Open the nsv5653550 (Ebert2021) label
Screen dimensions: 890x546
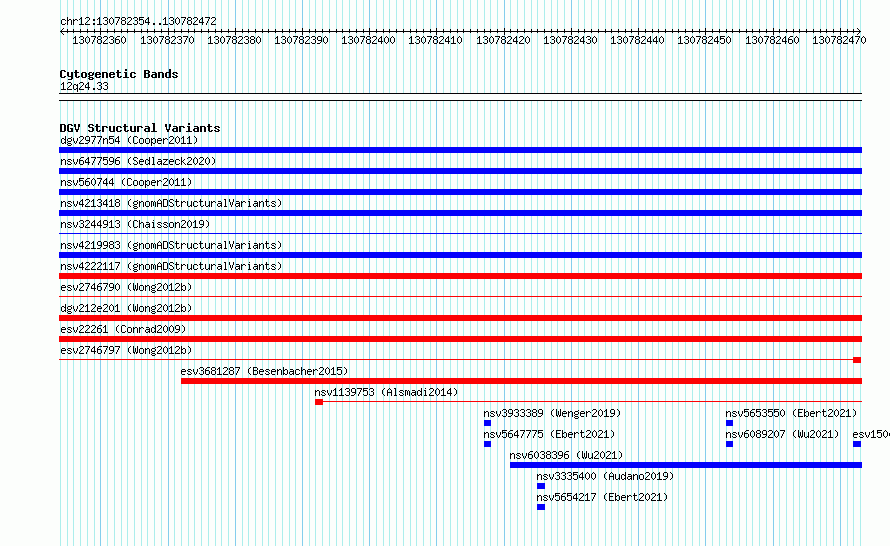[x=791, y=413]
